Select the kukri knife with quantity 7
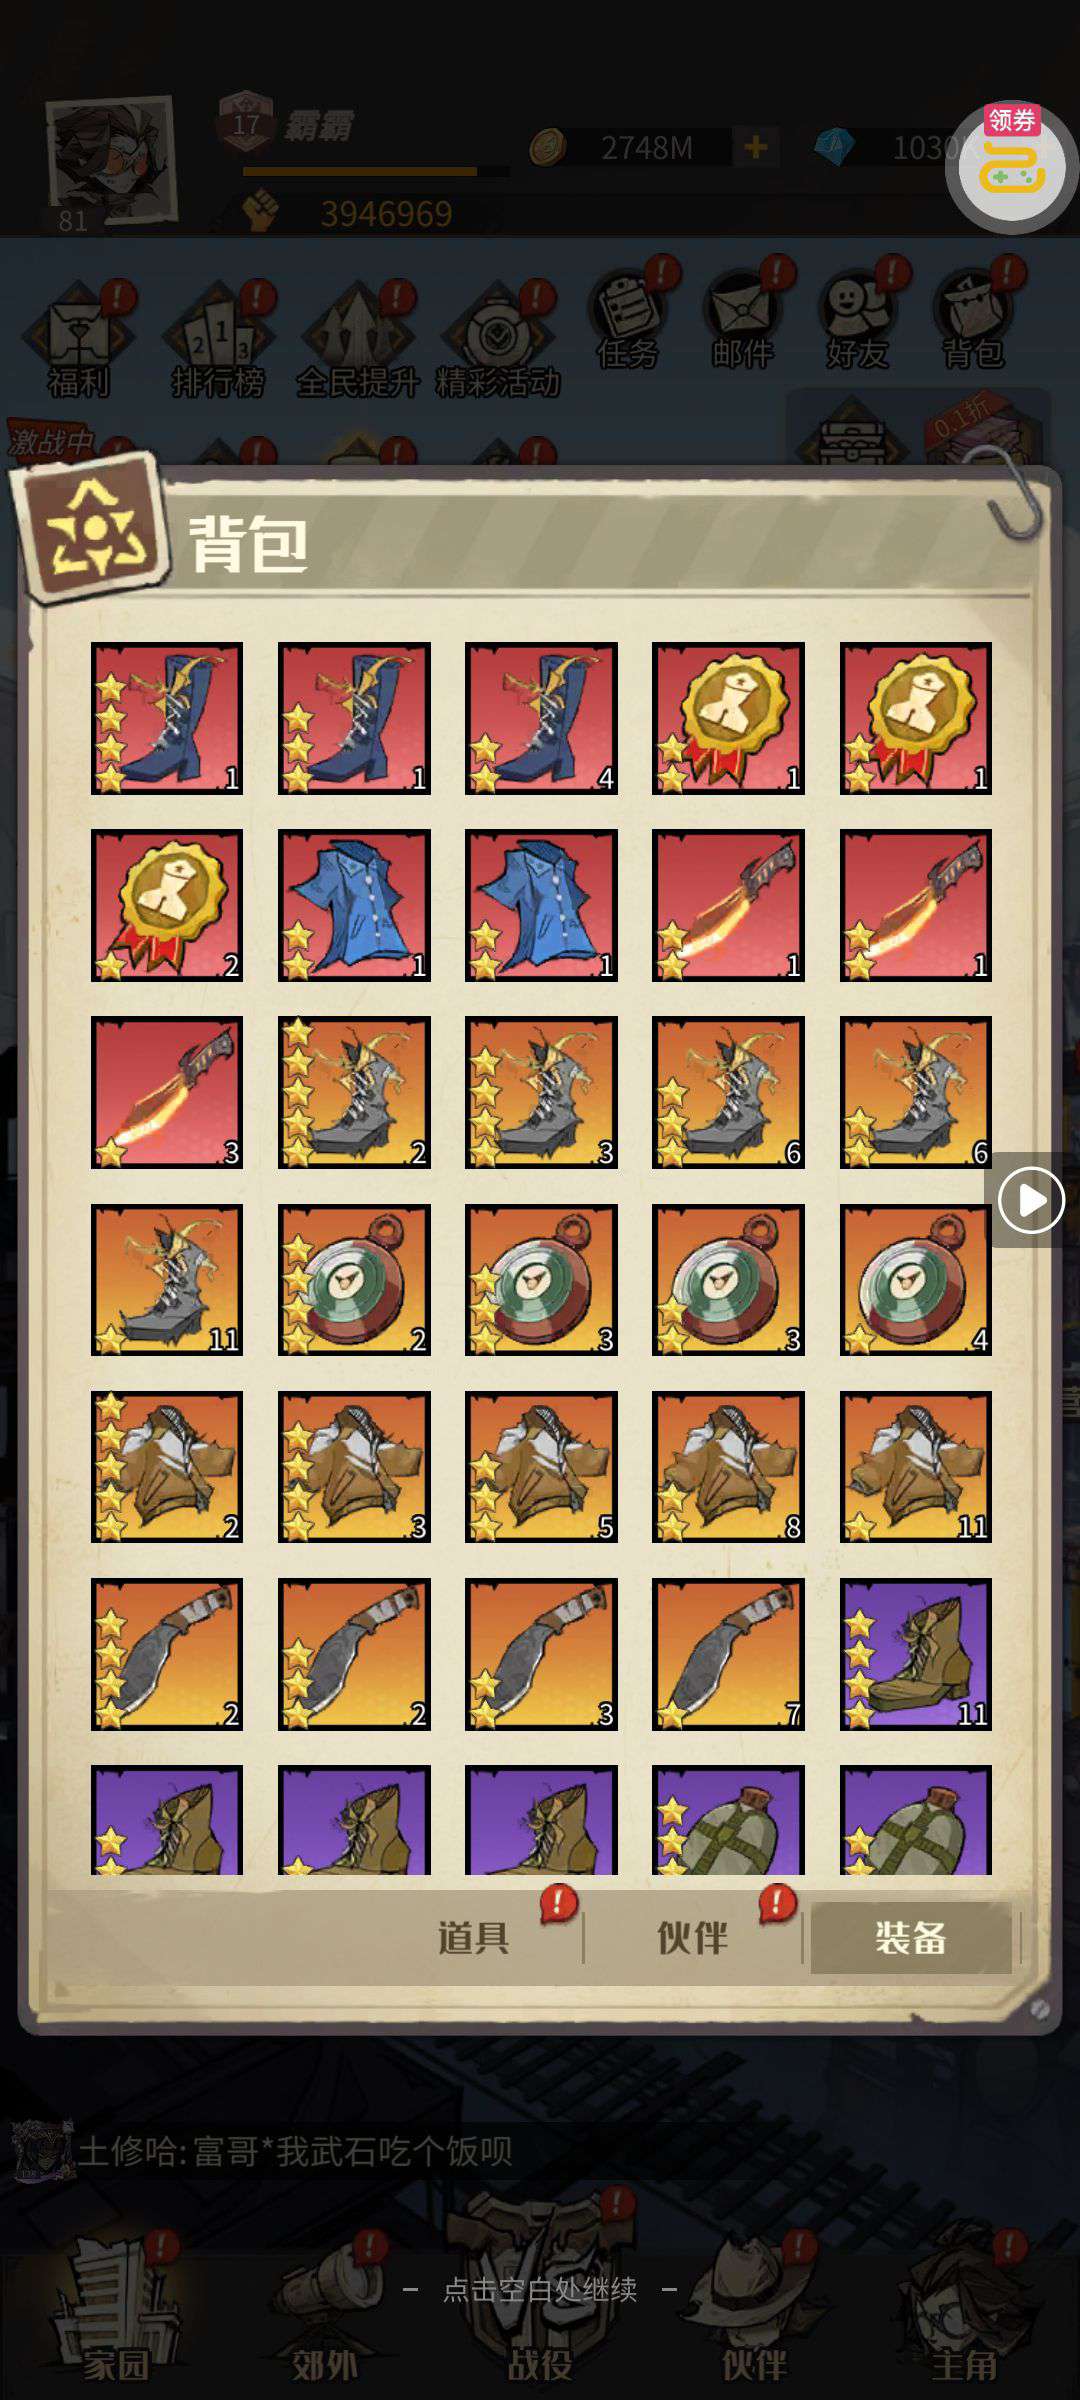1080x2400 pixels. tap(728, 1654)
